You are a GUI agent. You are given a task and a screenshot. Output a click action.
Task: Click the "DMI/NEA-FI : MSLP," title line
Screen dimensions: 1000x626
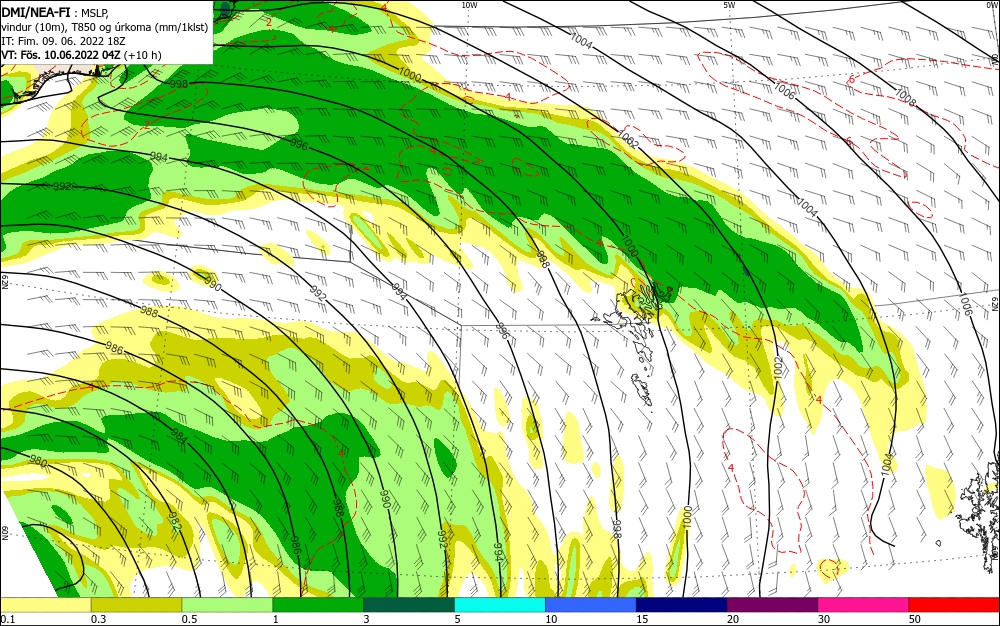(55, 12)
